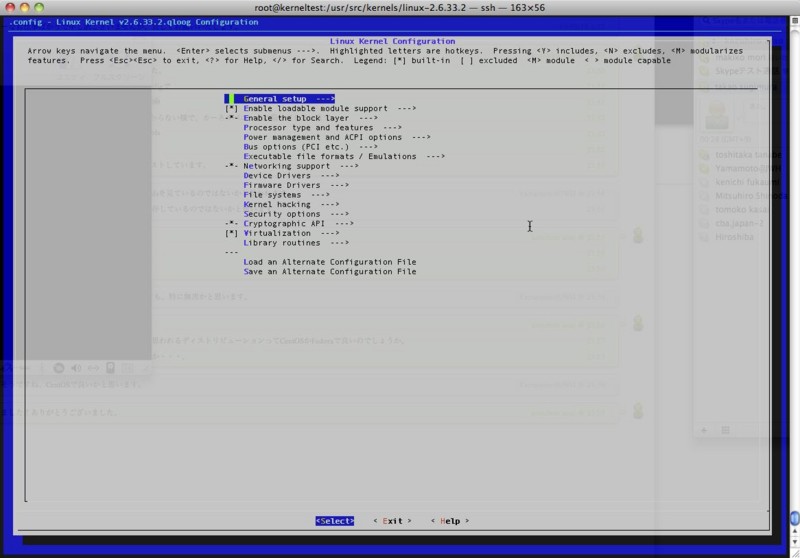Click the scrollbar up arrow

tap(795, 531)
